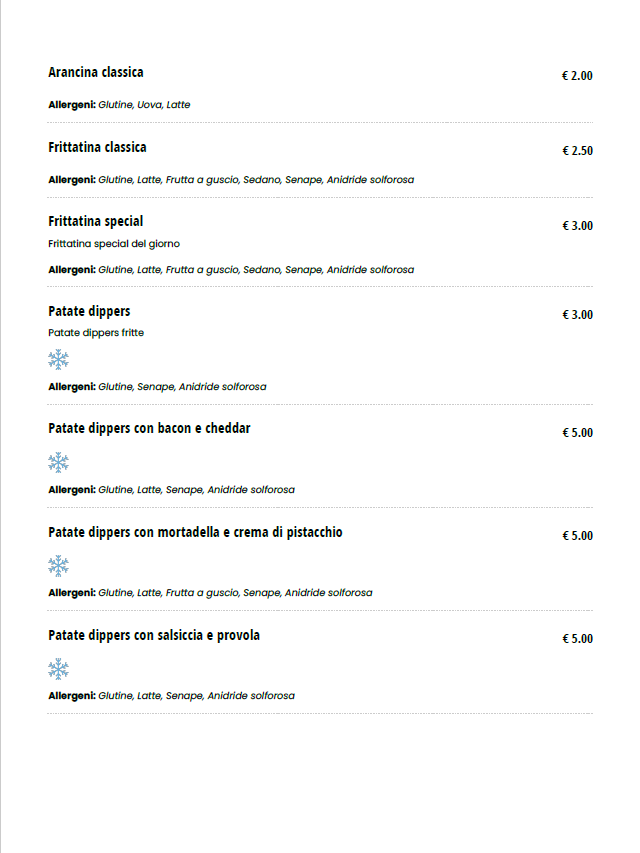Image resolution: width=640 pixels, height=853 pixels.
Task: Click 'Patate dippers fritte' description text
Action: [96, 333]
